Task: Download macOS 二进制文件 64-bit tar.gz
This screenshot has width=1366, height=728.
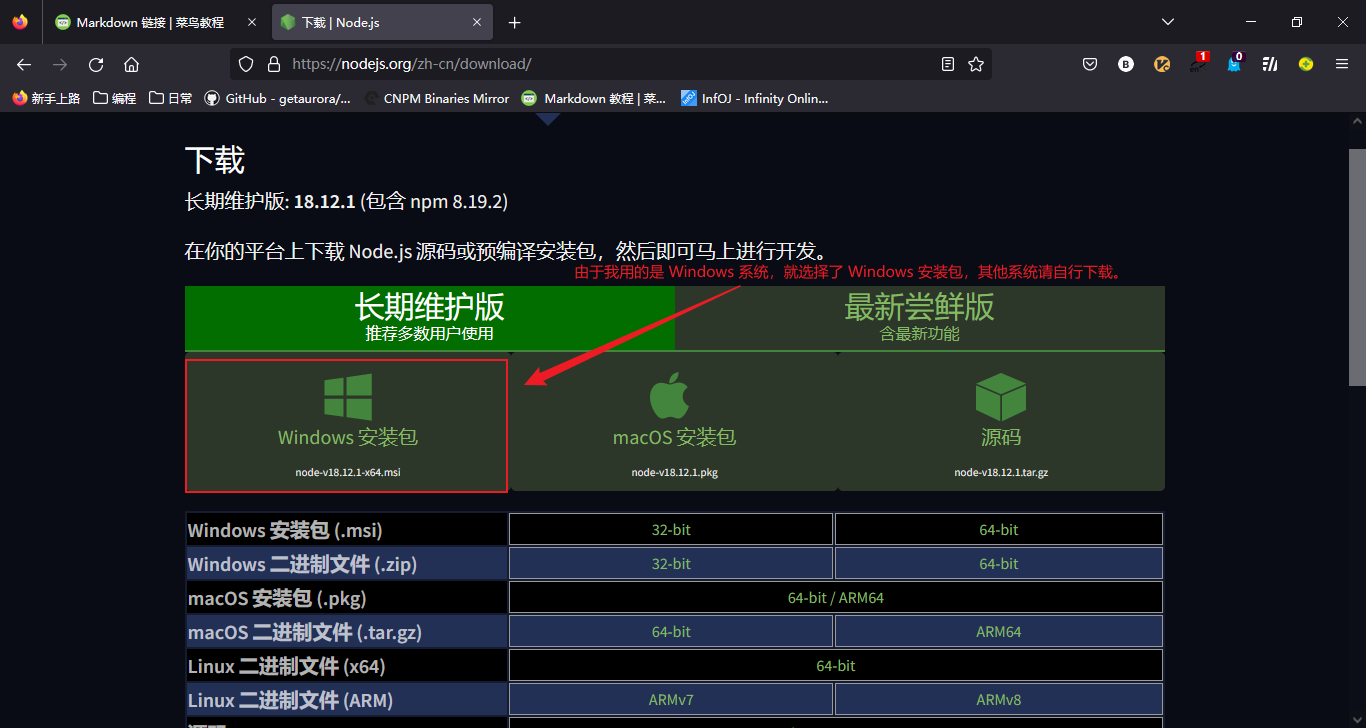Action: (x=671, y=632)
